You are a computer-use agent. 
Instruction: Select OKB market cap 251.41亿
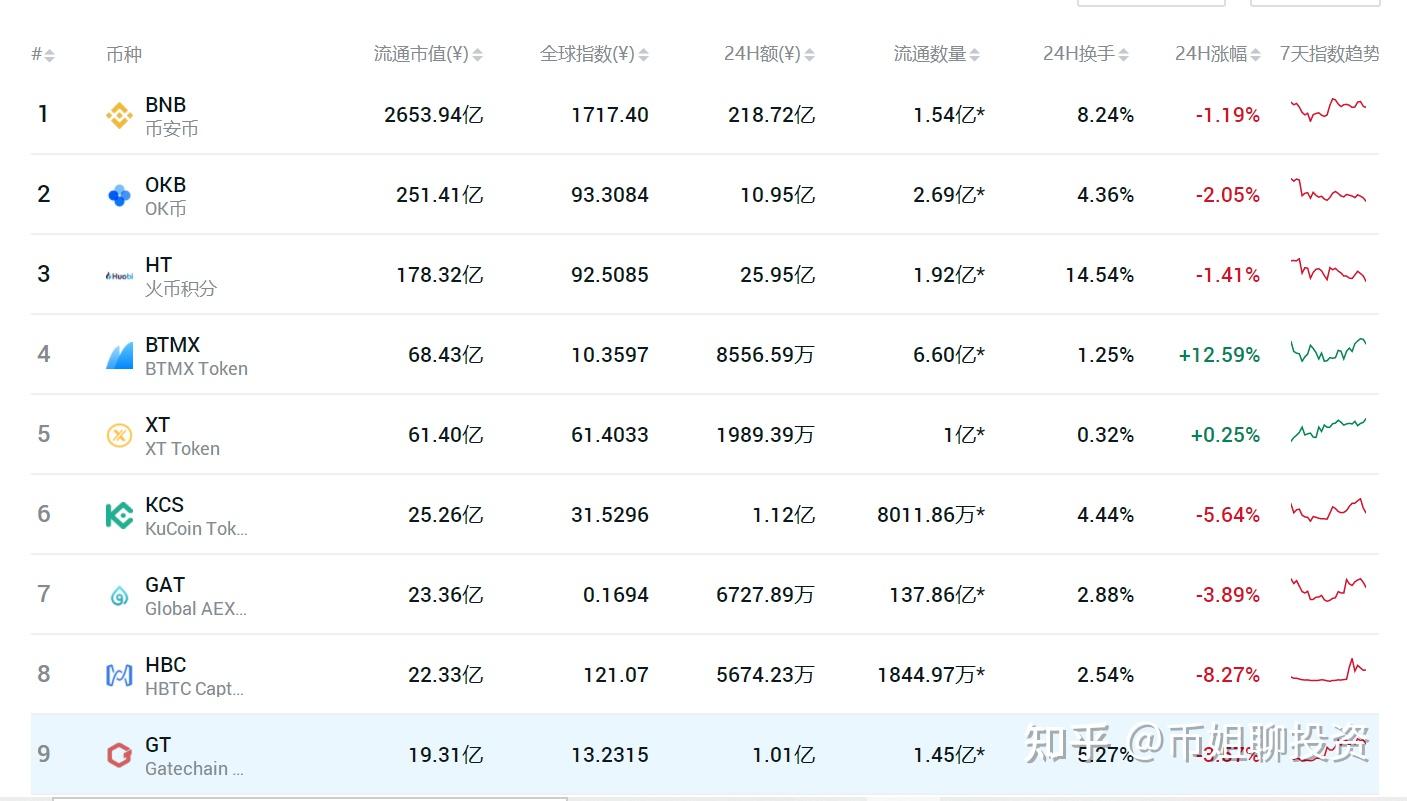point(439,195)
